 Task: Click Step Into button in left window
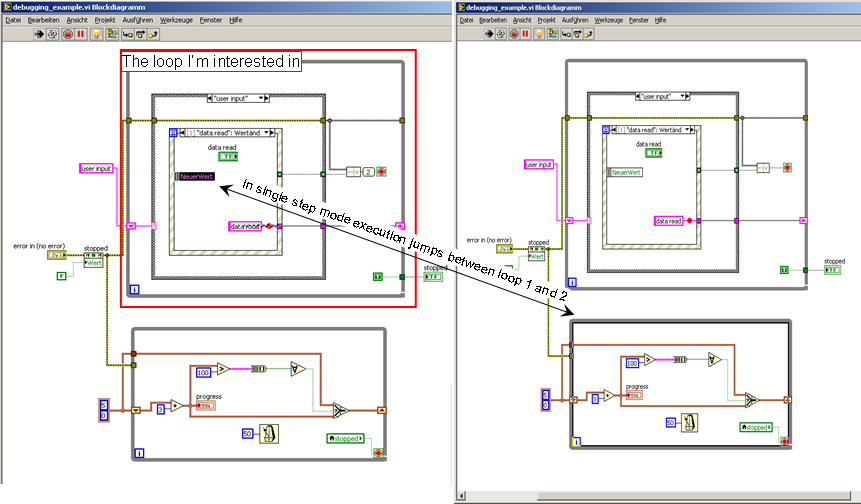click(x=128, y=34)
